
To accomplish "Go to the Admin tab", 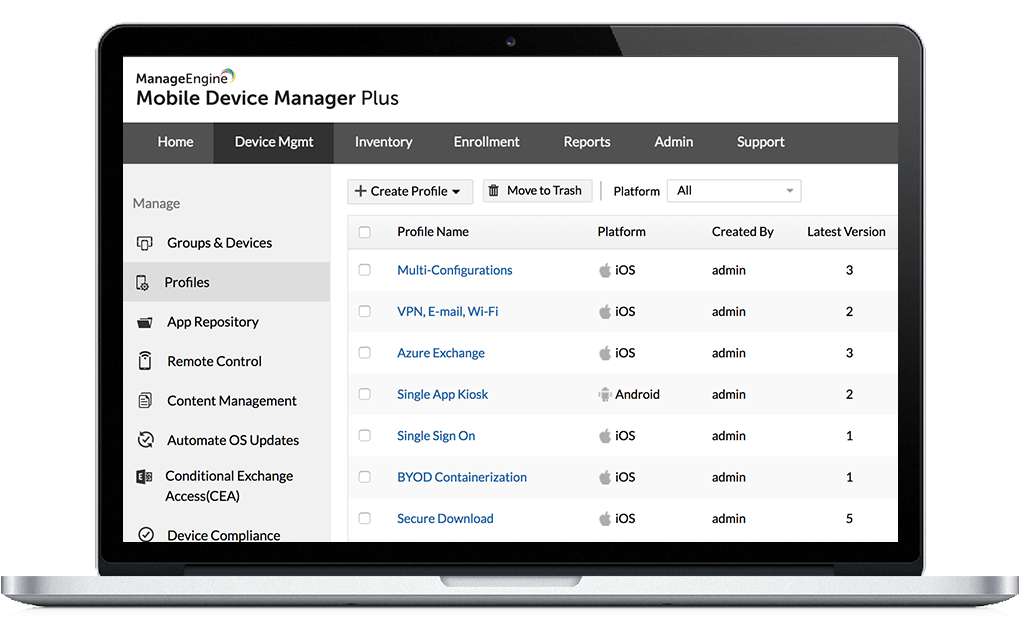I will [674, 142].
